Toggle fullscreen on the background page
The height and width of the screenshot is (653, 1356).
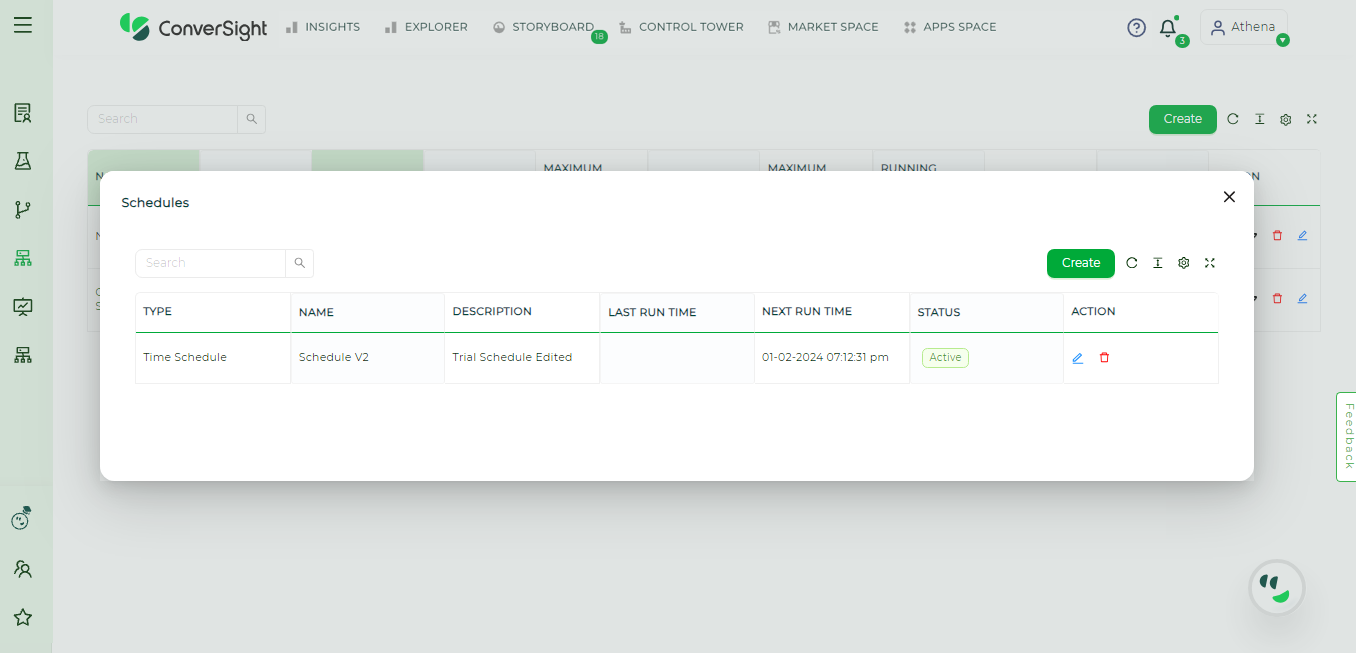[1312, 119]
